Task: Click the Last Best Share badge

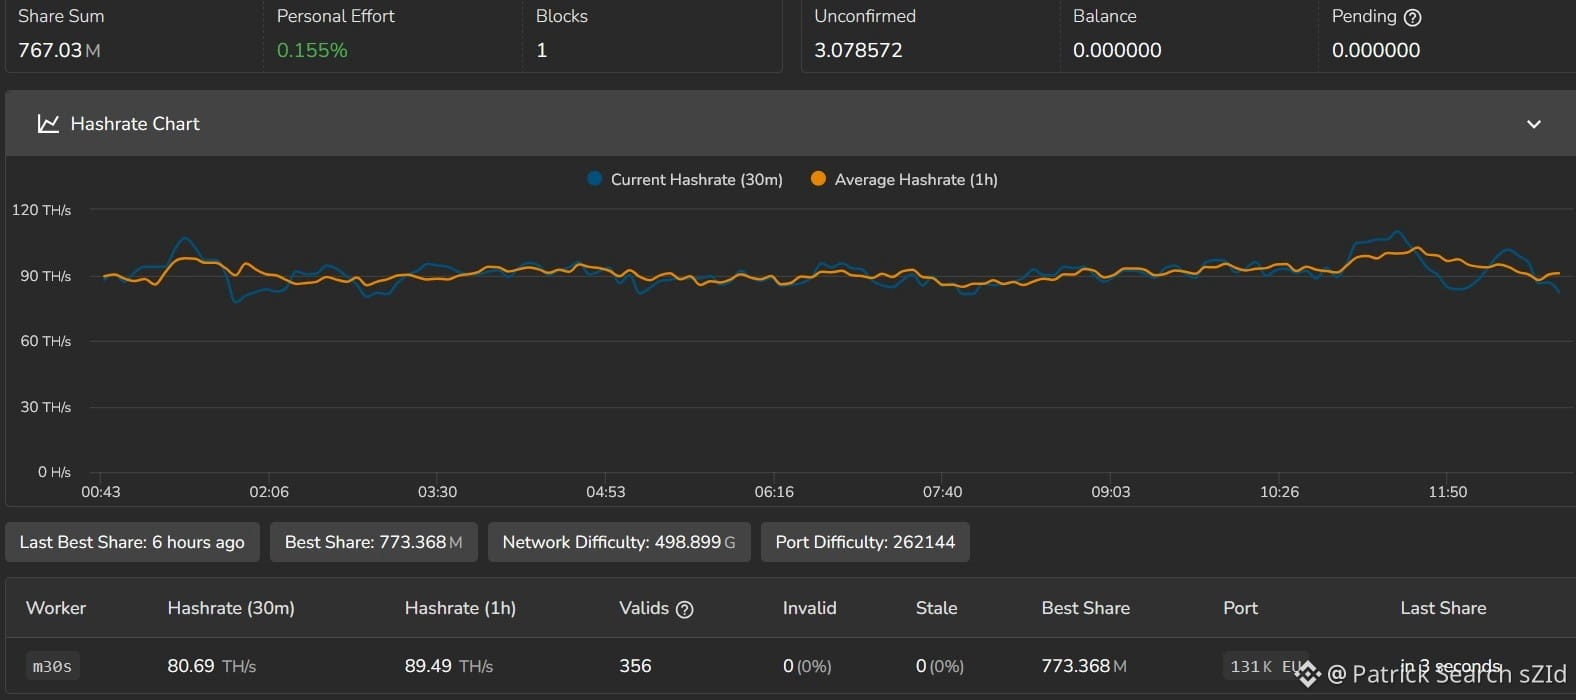Action: (132, 542)
